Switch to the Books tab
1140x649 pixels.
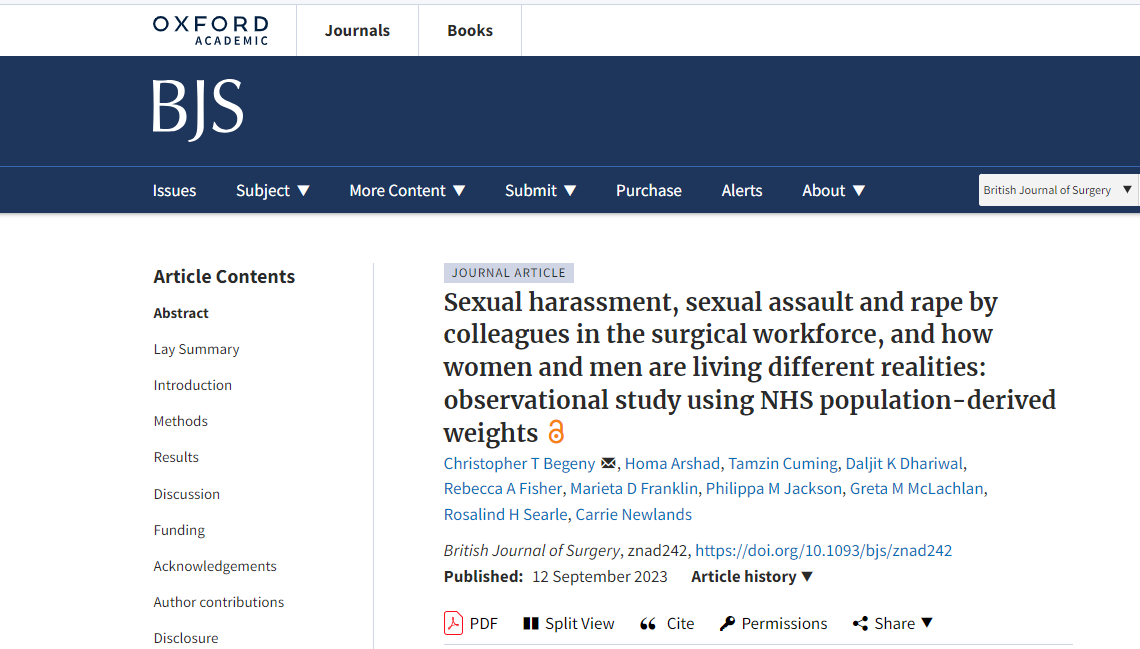pos(470,30)
